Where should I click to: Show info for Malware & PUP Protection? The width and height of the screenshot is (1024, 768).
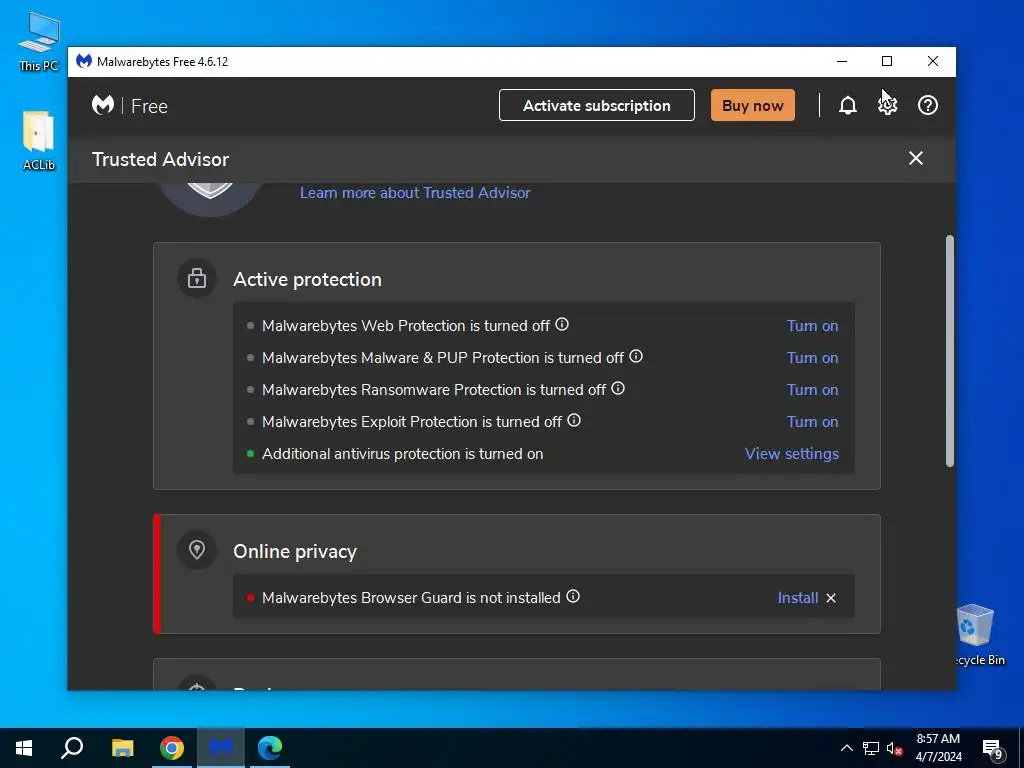(635, 356)
